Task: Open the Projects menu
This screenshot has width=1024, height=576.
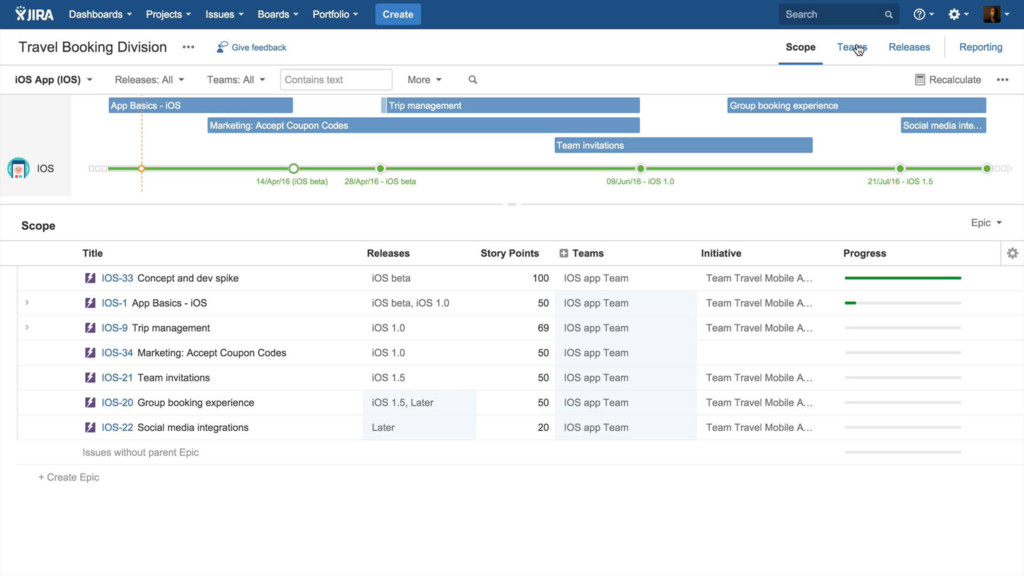Action: coord(168,14)
